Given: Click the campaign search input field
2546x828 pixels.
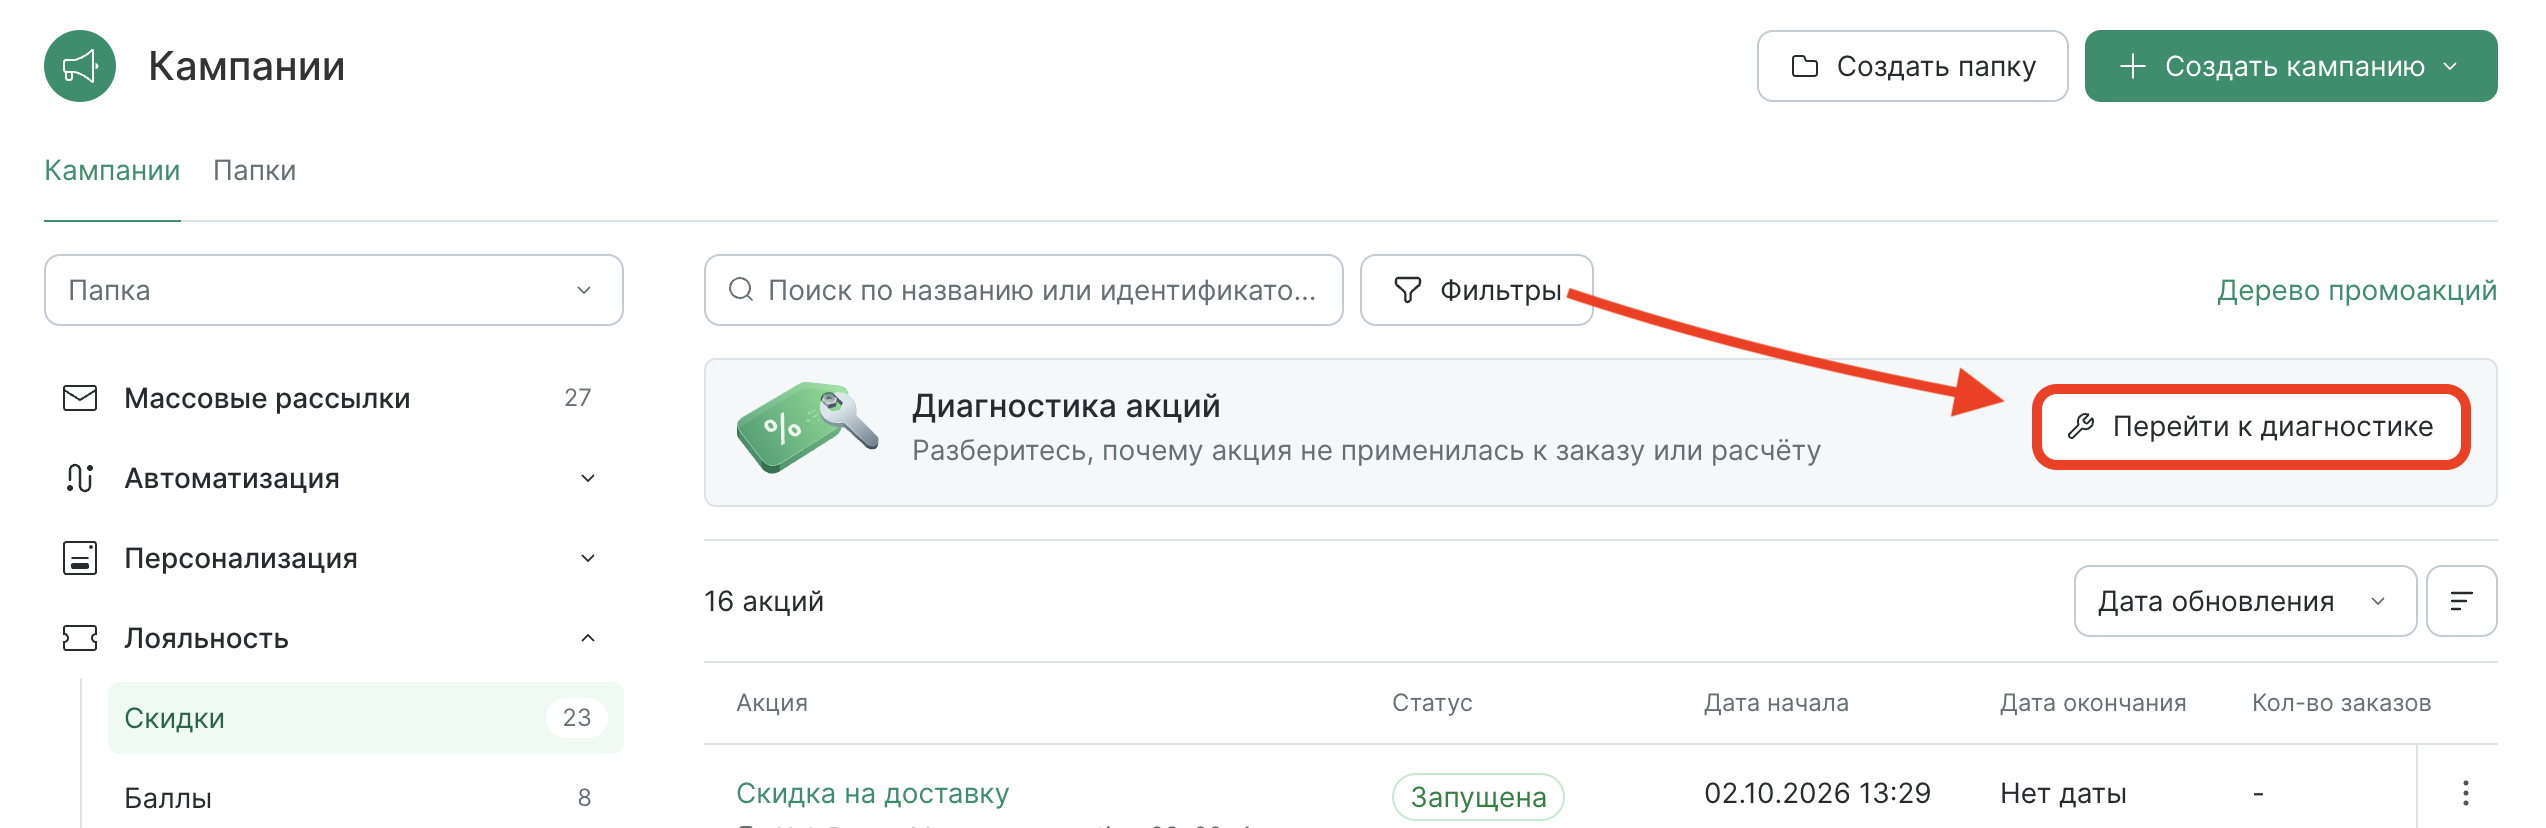Looking at the screenshot, I should (1024, 290).
